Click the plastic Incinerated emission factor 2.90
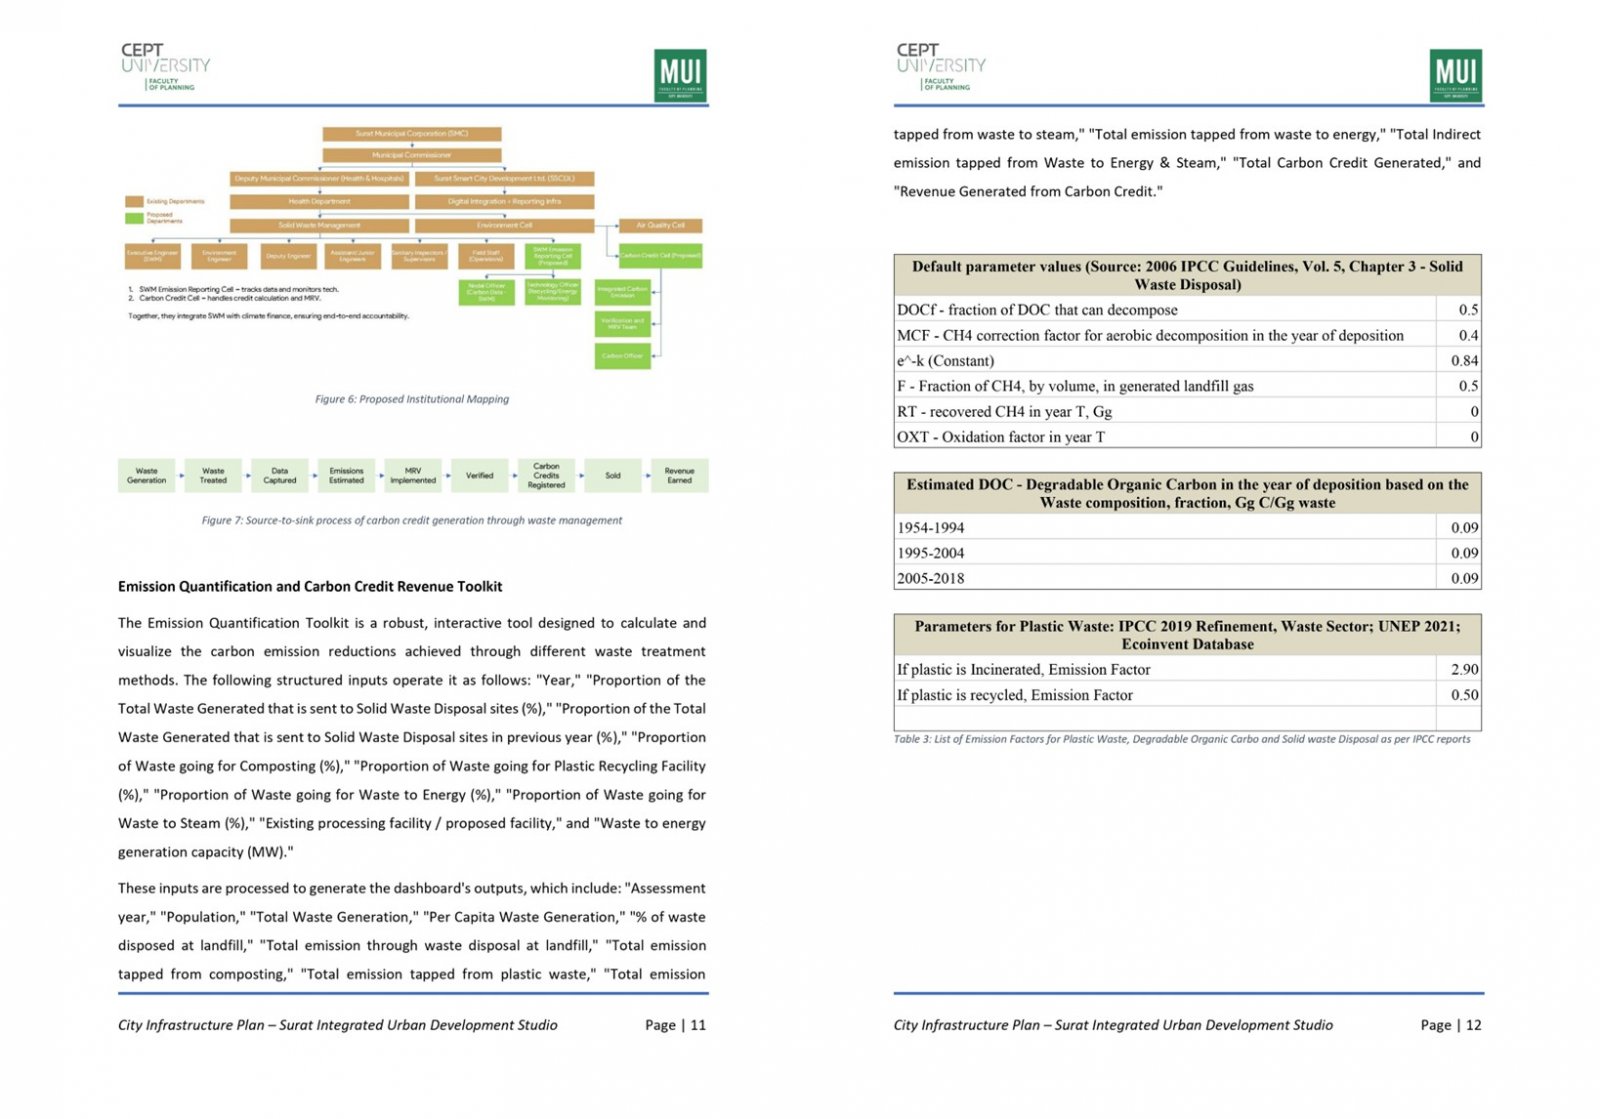 click(1464, 670)
